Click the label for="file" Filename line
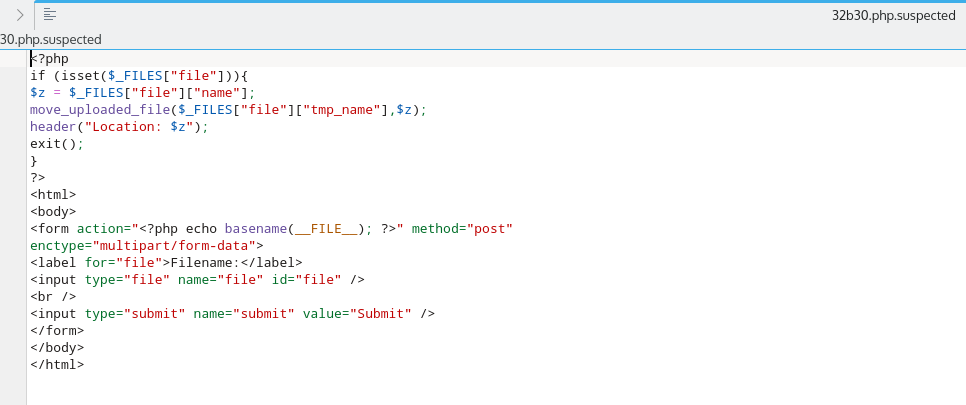The height and width of the screenshot is (405, 966). tap(166, 263)
